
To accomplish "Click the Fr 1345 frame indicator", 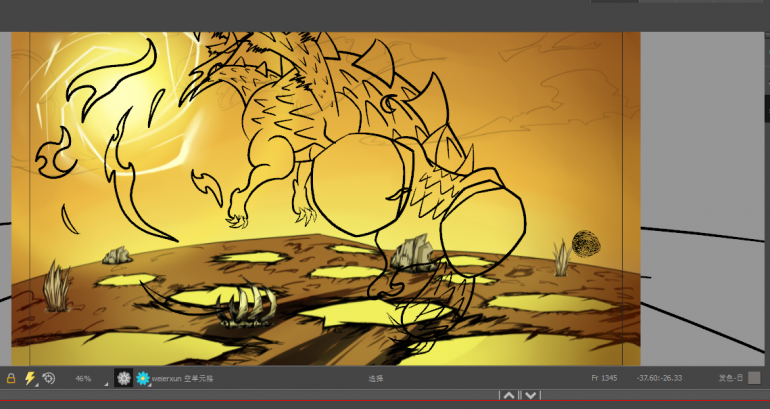I will pos(606,379).
